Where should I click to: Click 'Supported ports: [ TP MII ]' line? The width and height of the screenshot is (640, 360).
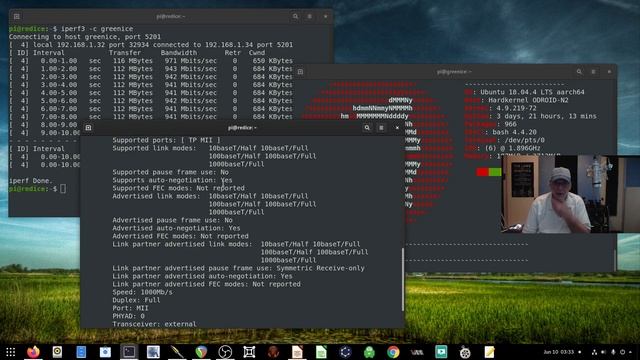[x=166, y=140]
